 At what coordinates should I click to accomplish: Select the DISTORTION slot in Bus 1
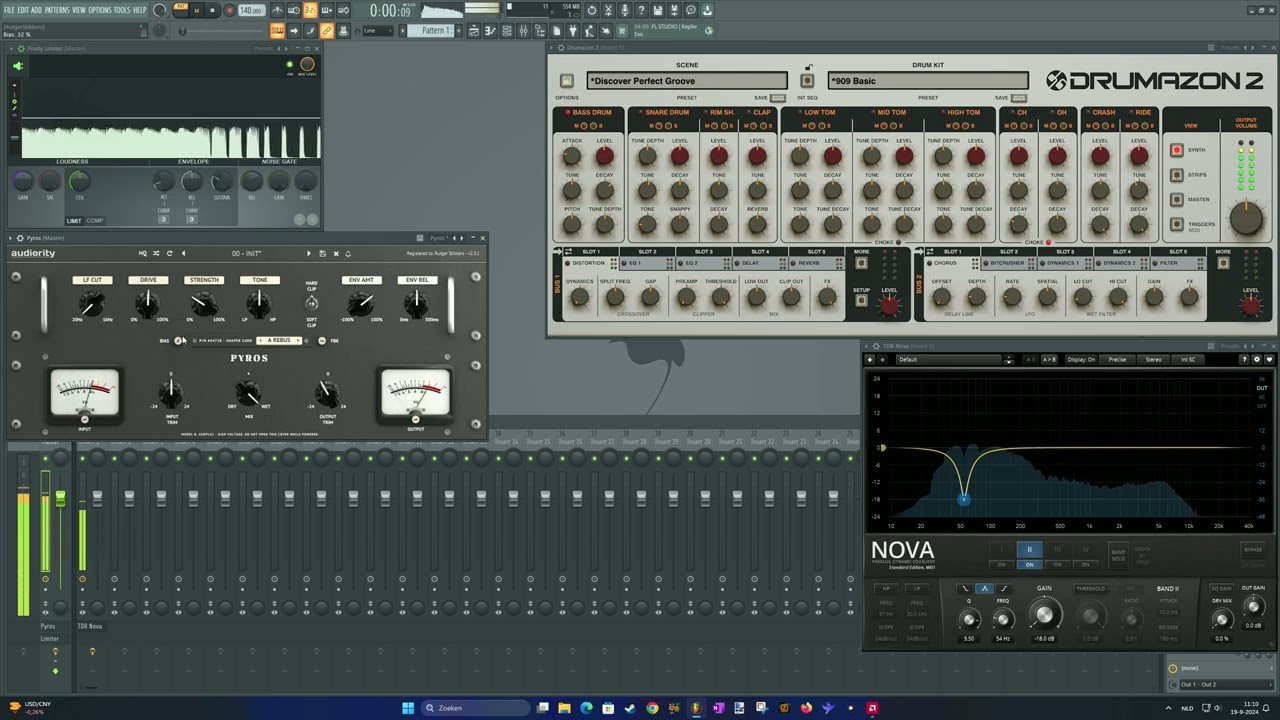pos(589,263)
